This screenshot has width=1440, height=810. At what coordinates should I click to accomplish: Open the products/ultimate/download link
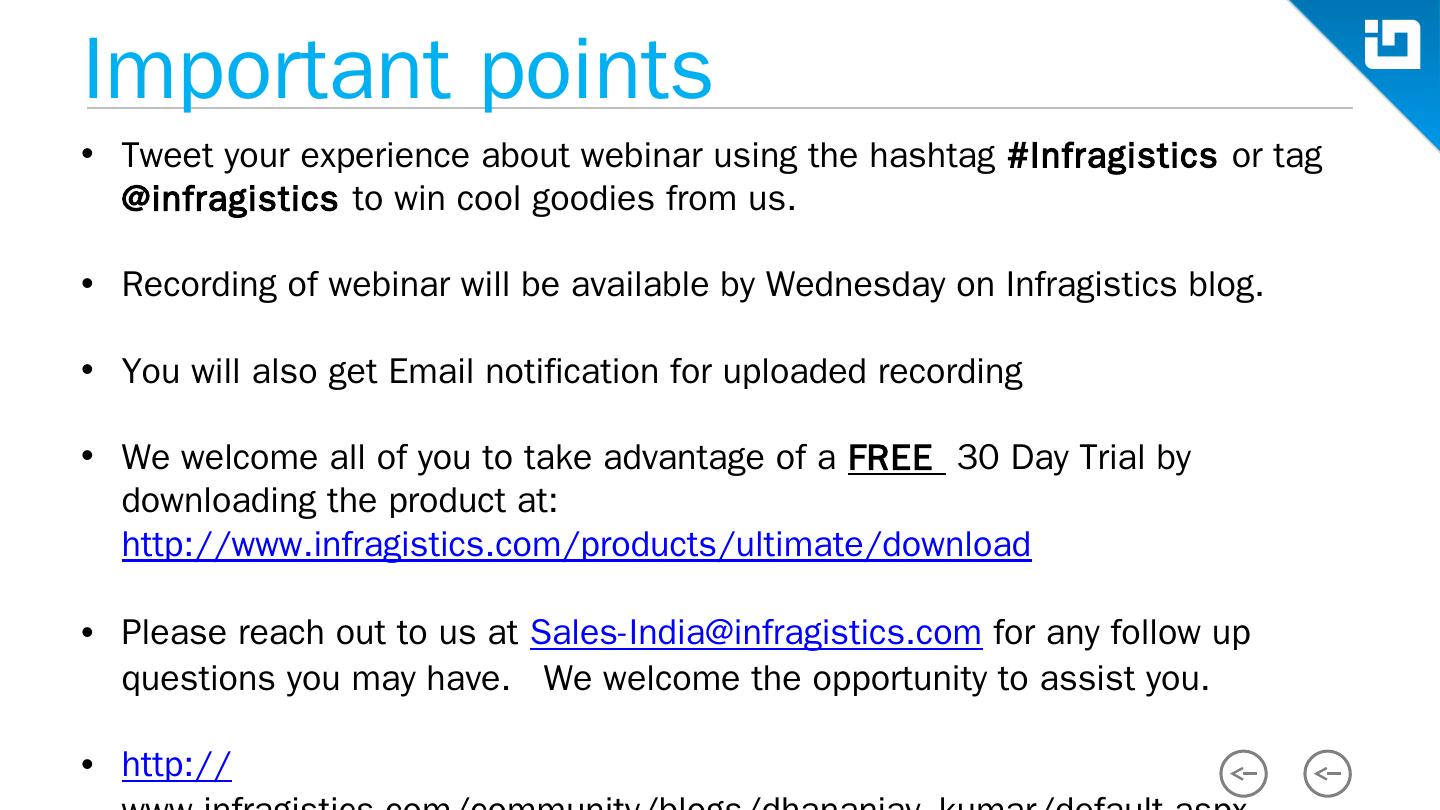576,545
